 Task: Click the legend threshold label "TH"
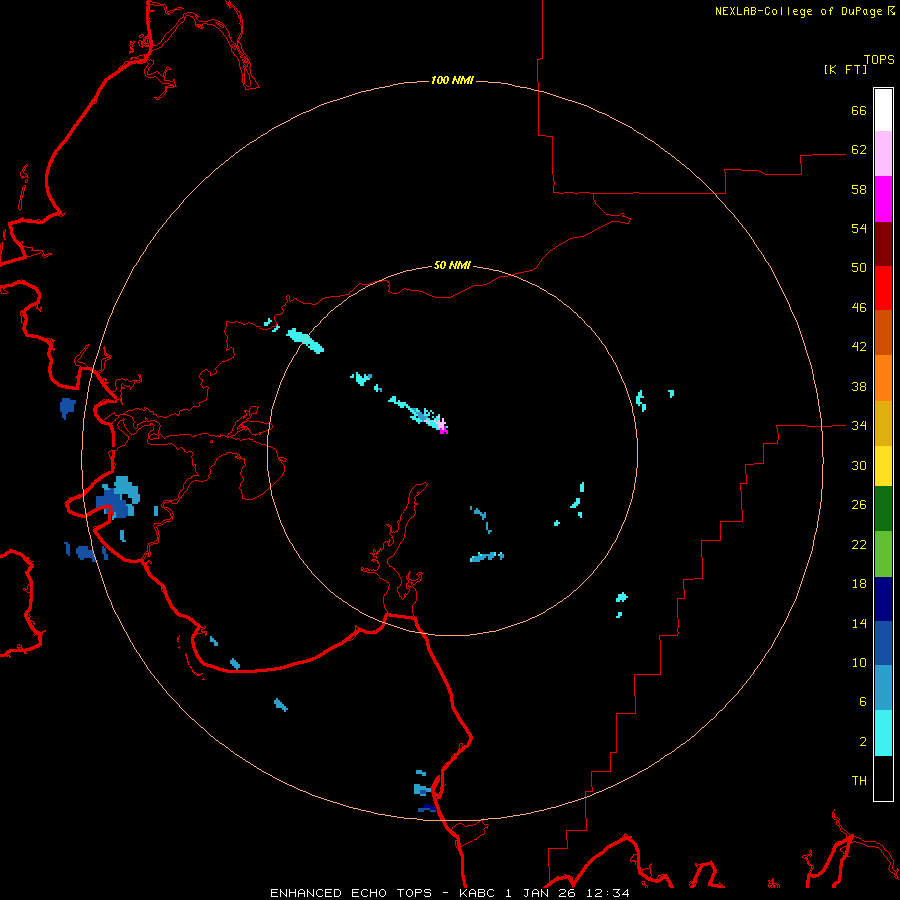tap(859, 781)
